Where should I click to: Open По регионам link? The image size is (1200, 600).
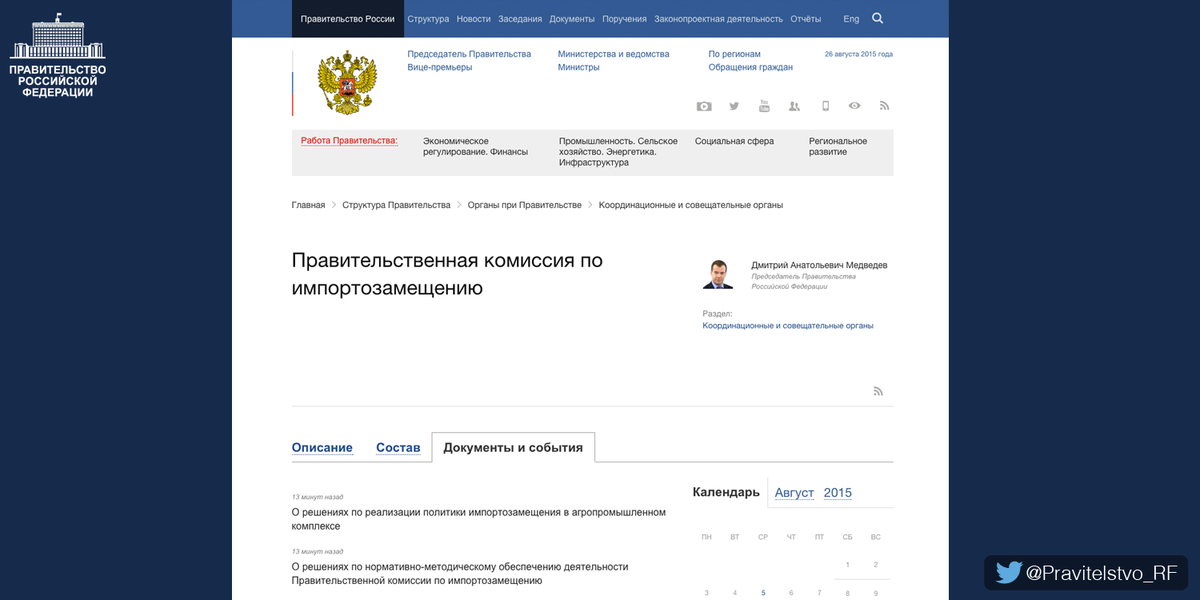tap(735, 54)
